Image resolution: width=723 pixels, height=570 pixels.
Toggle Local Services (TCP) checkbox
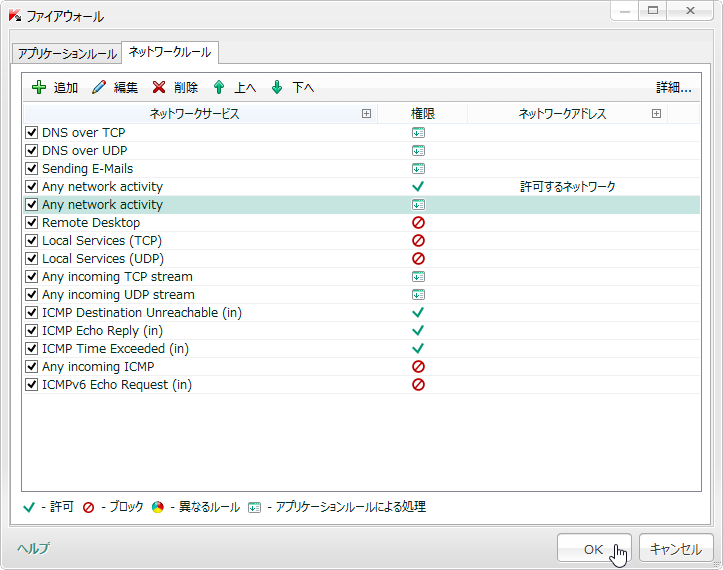point(31,241)
